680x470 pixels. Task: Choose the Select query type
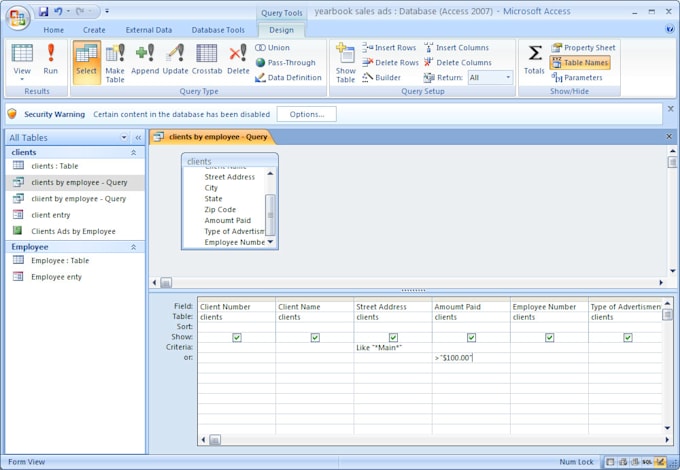(x=87, y=62)
